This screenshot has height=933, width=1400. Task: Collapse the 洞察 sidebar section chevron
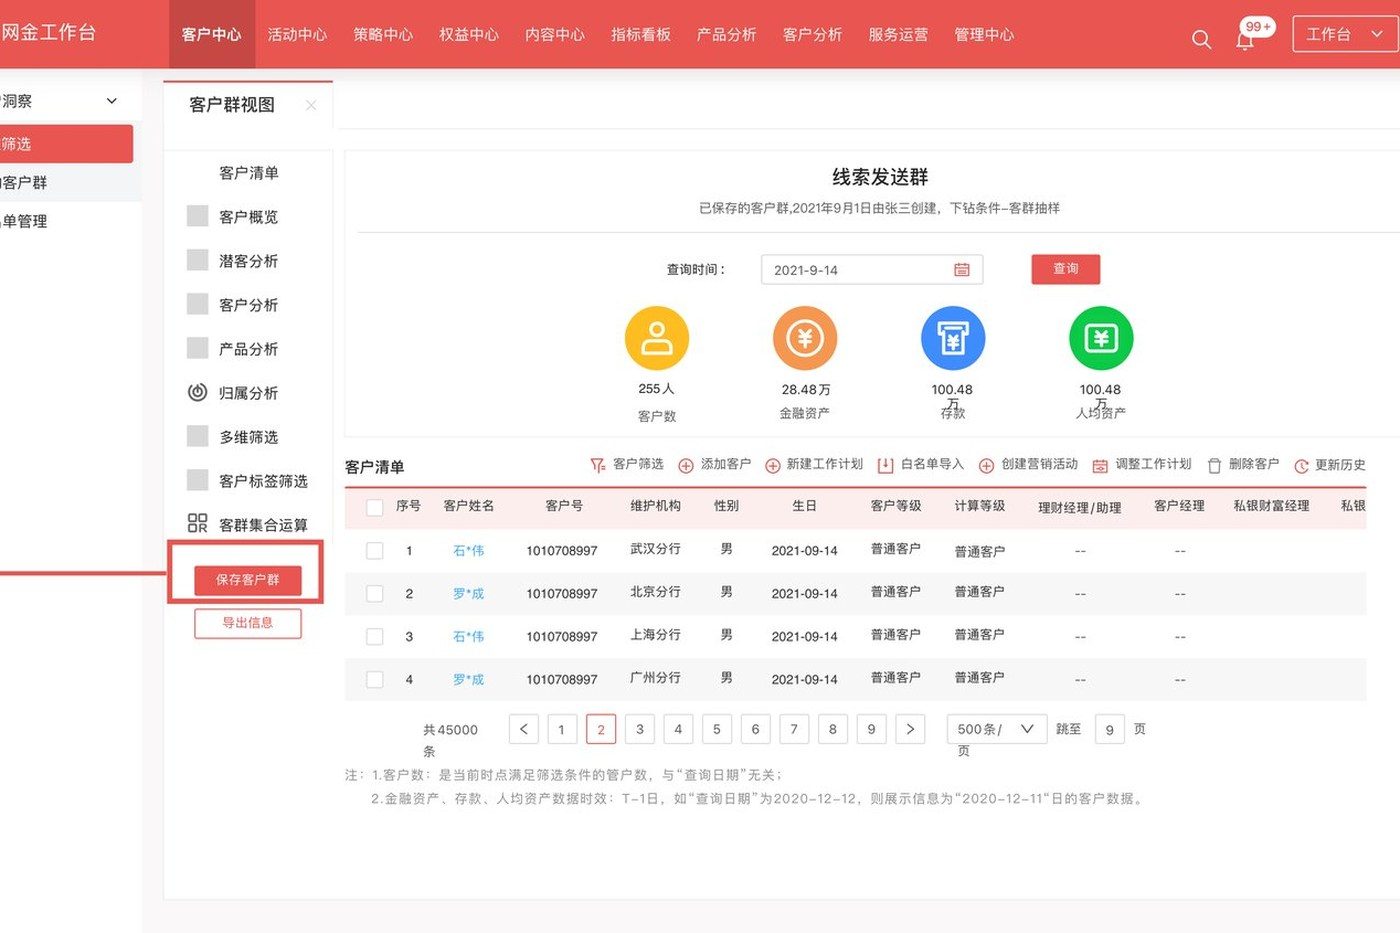pos(112,101)
